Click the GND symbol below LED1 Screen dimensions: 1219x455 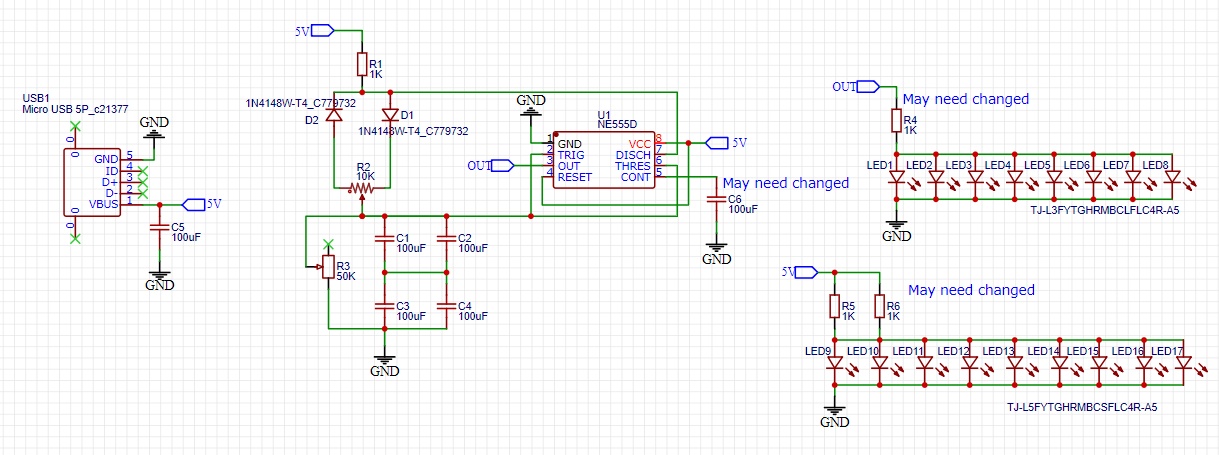(896, 230)
